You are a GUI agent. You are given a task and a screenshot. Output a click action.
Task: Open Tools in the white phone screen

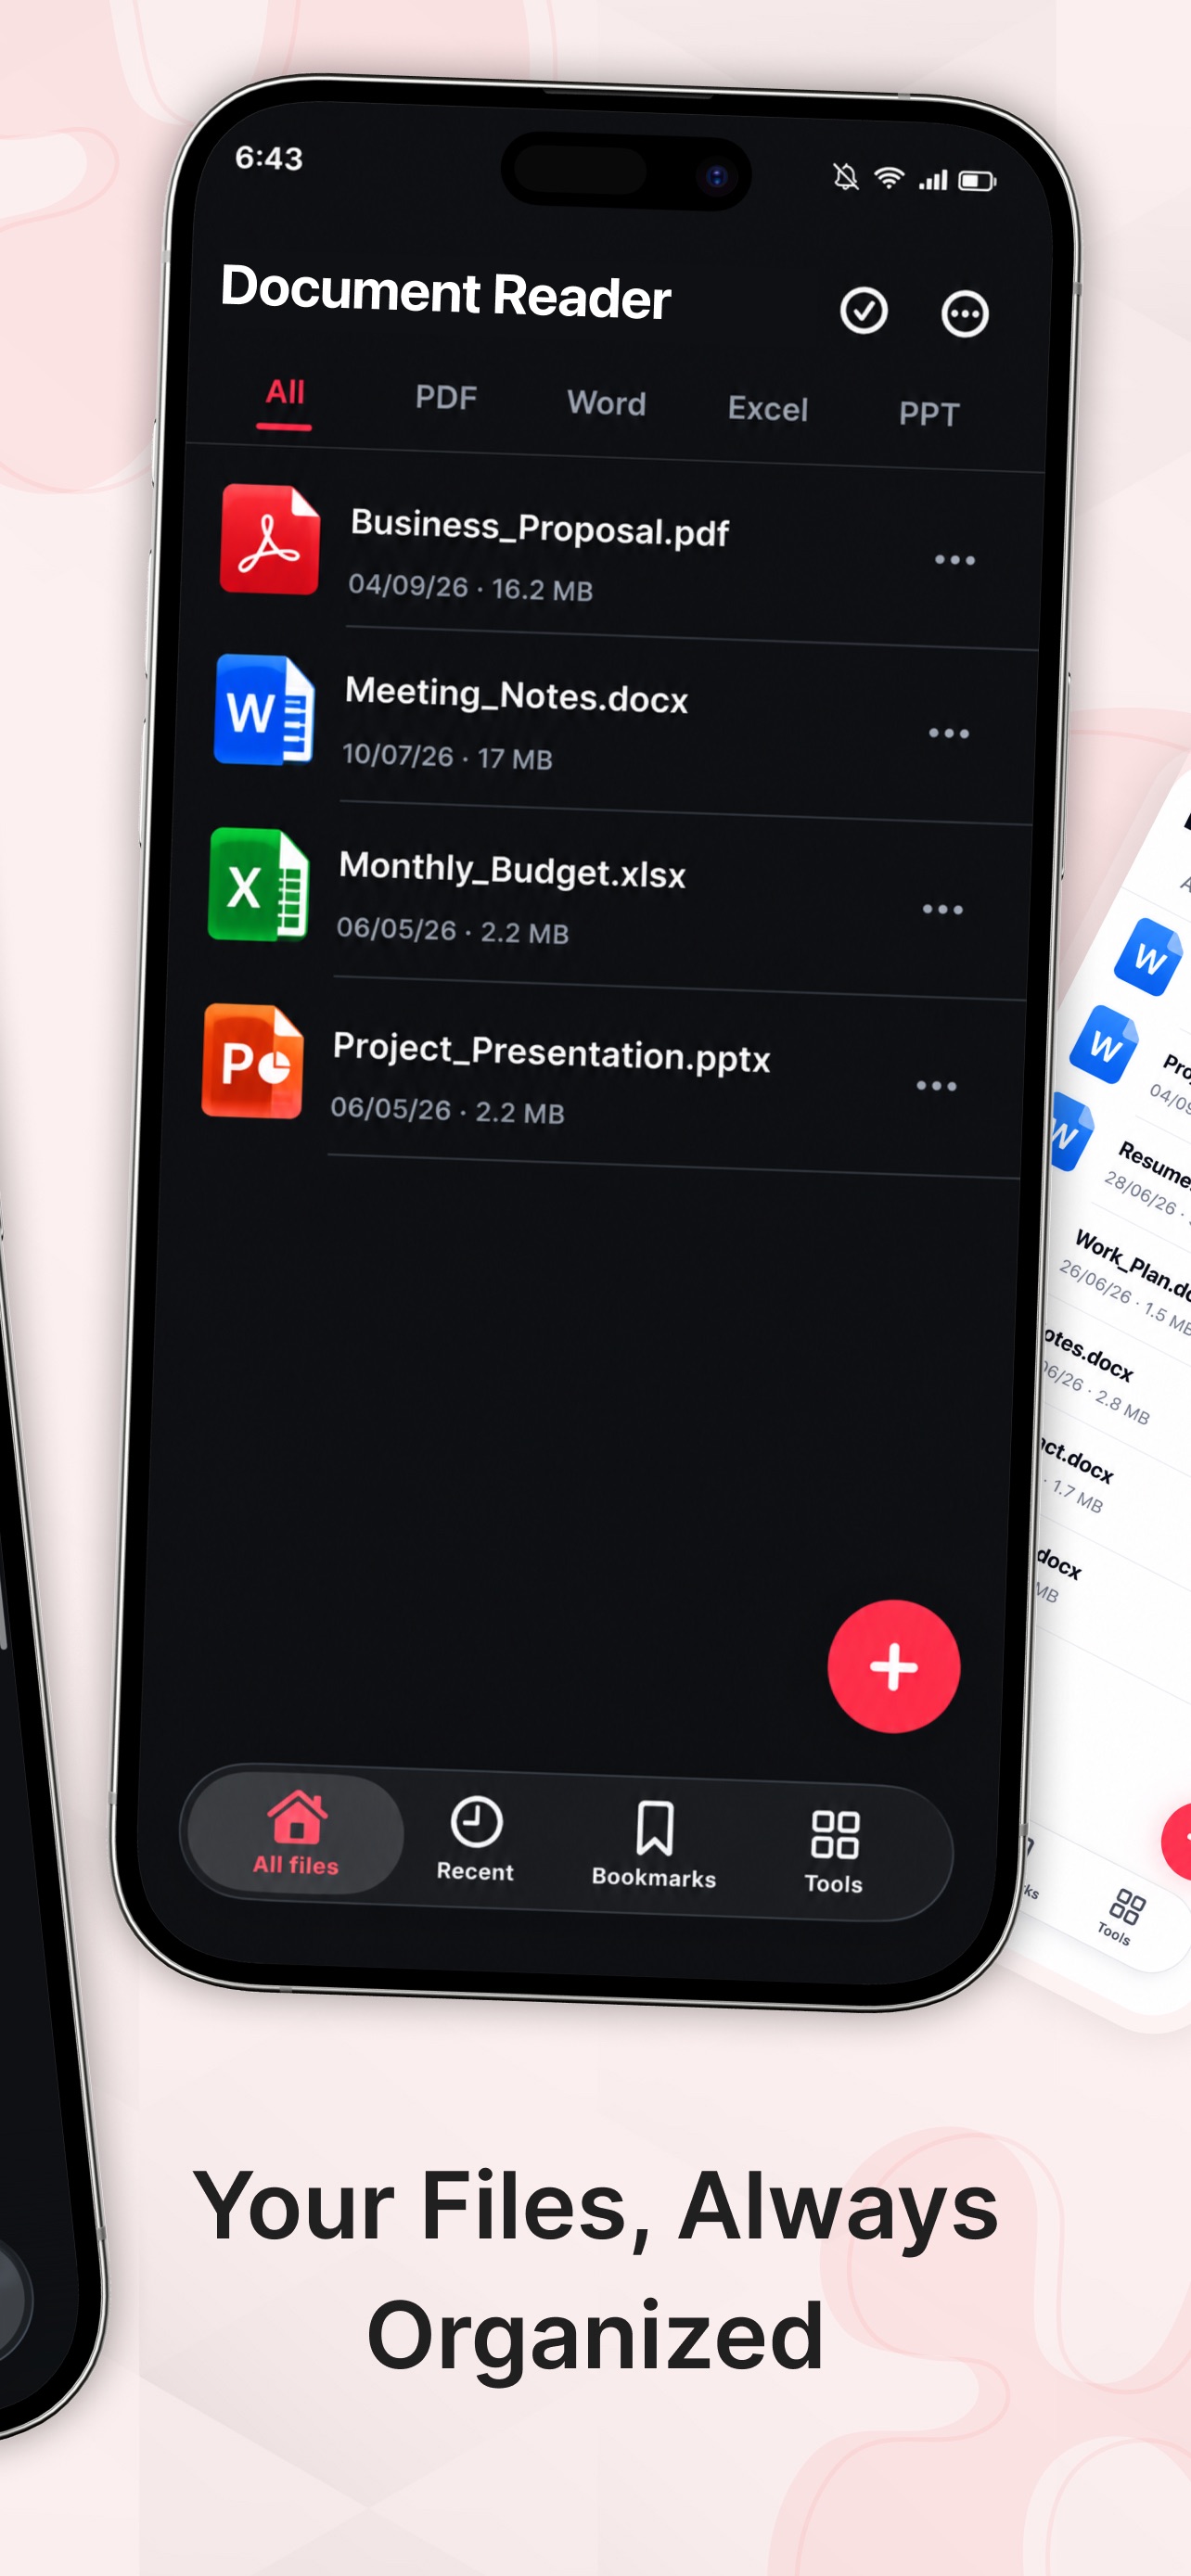pos(1120,1917)
